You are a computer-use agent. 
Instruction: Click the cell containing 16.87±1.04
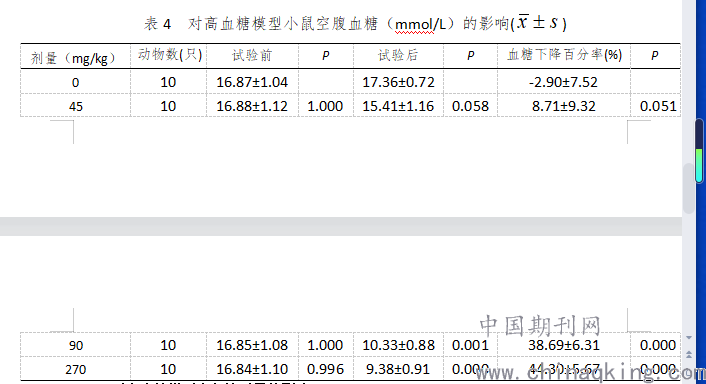coord(253,82)
